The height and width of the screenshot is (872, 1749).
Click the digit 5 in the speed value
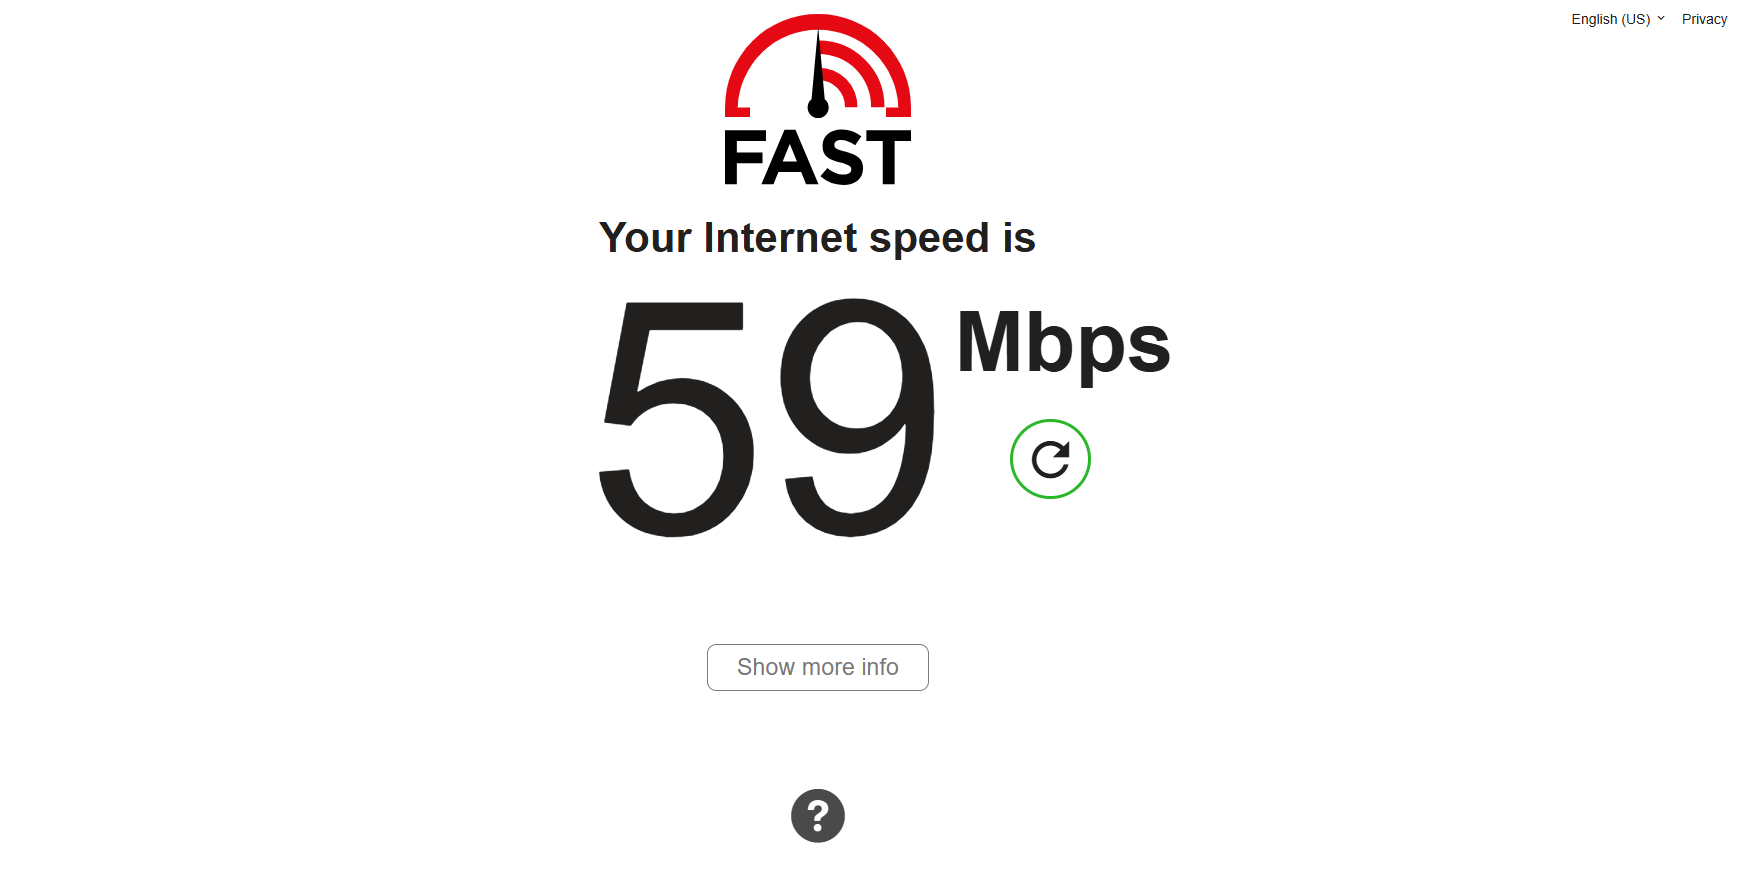point(676,419)
